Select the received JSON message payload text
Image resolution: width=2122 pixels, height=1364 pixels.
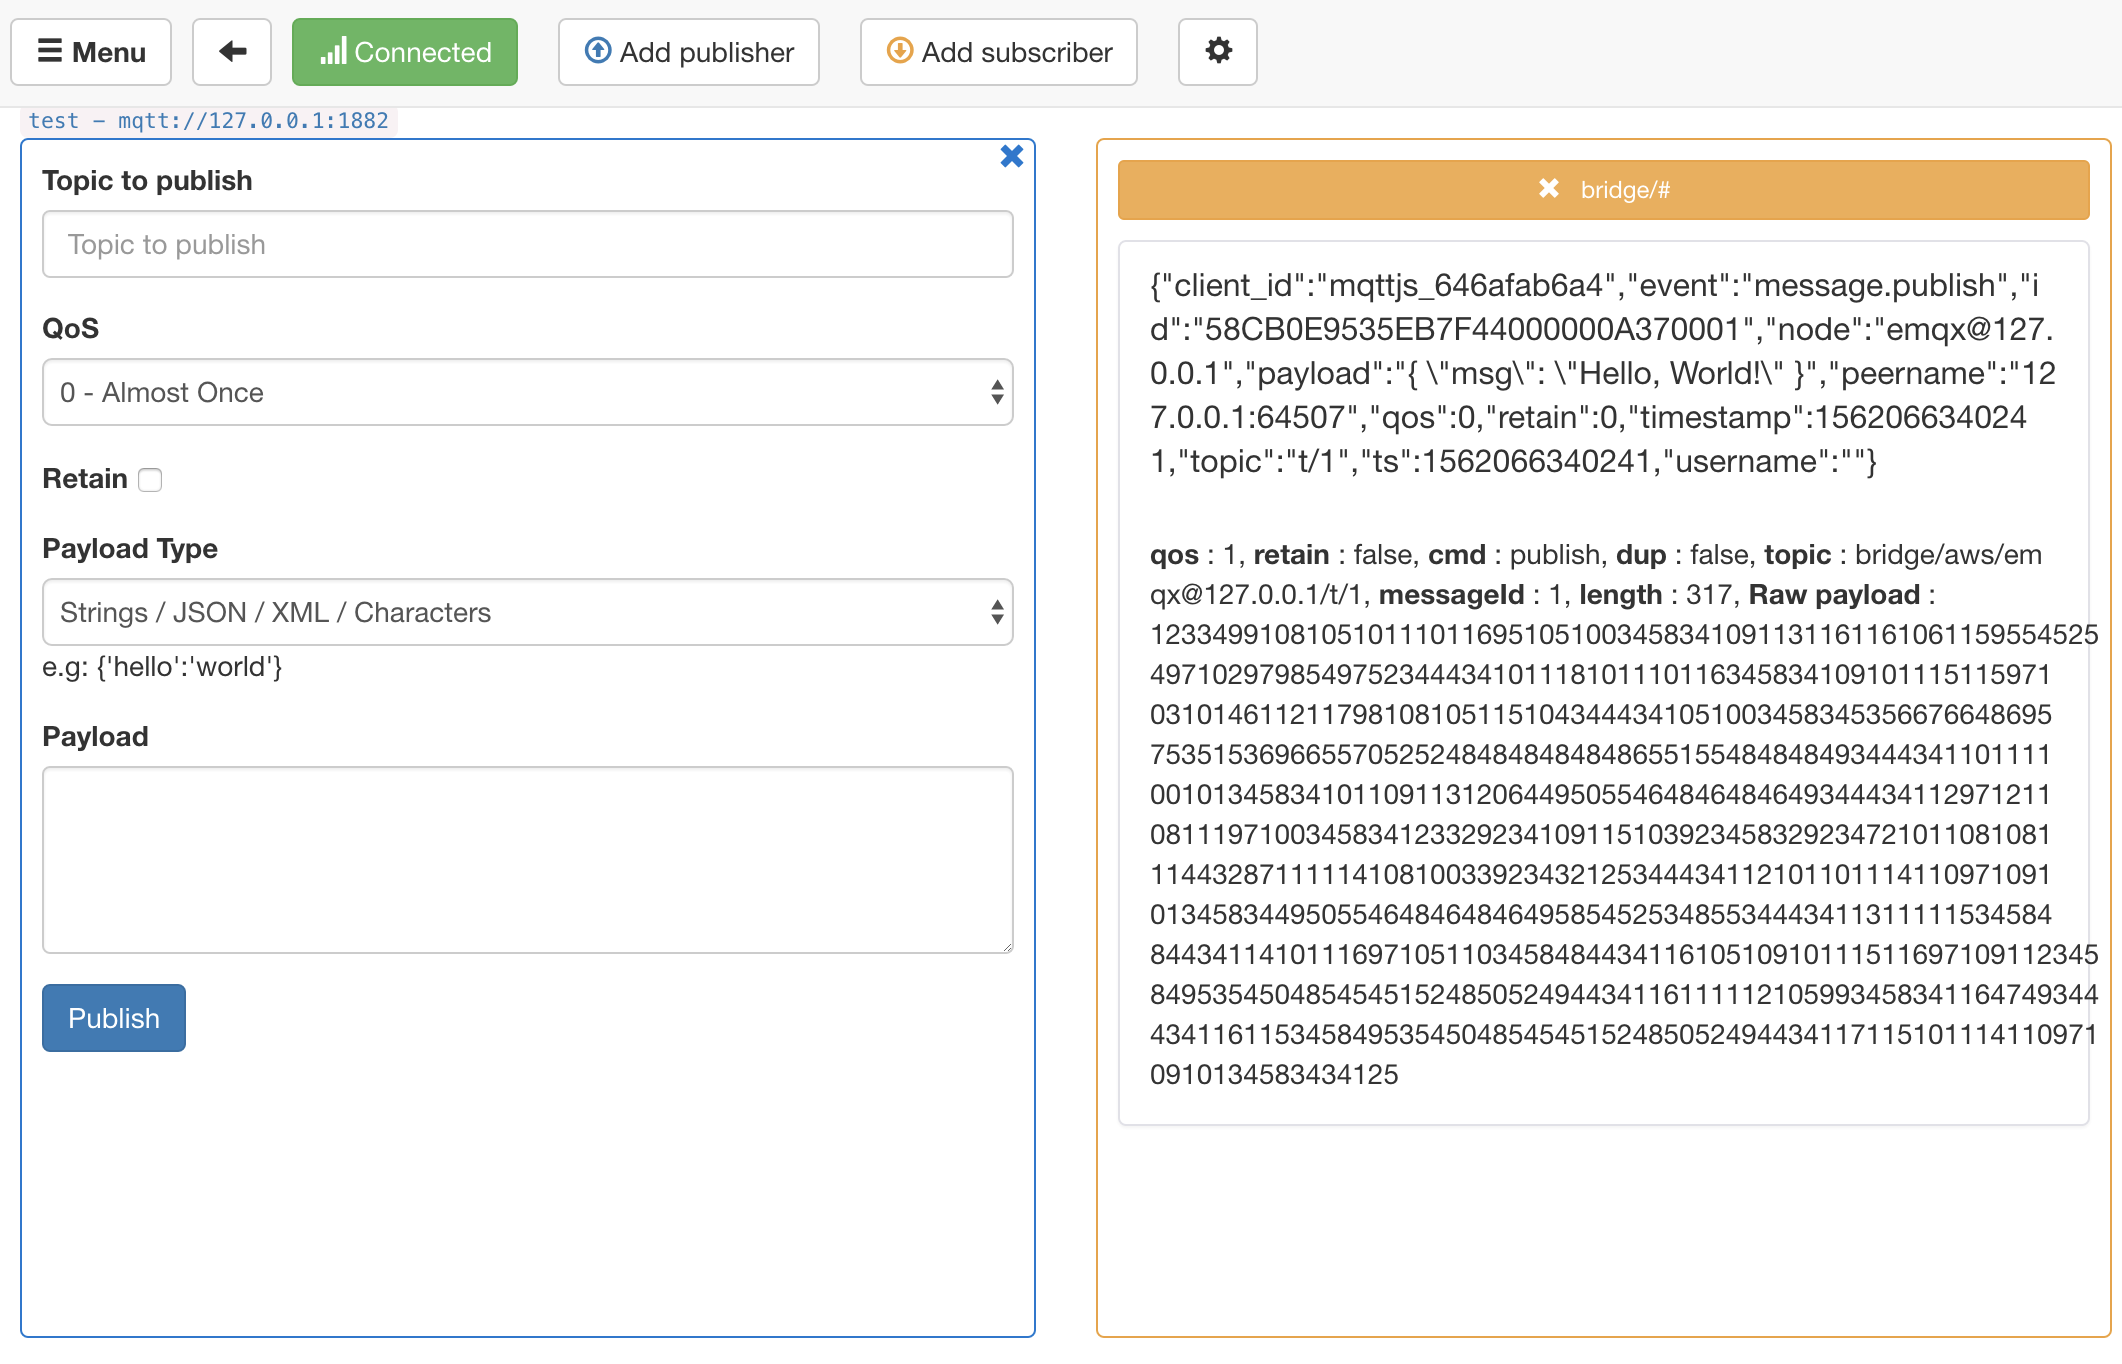pyautogui.click(x=1603, y=373)
